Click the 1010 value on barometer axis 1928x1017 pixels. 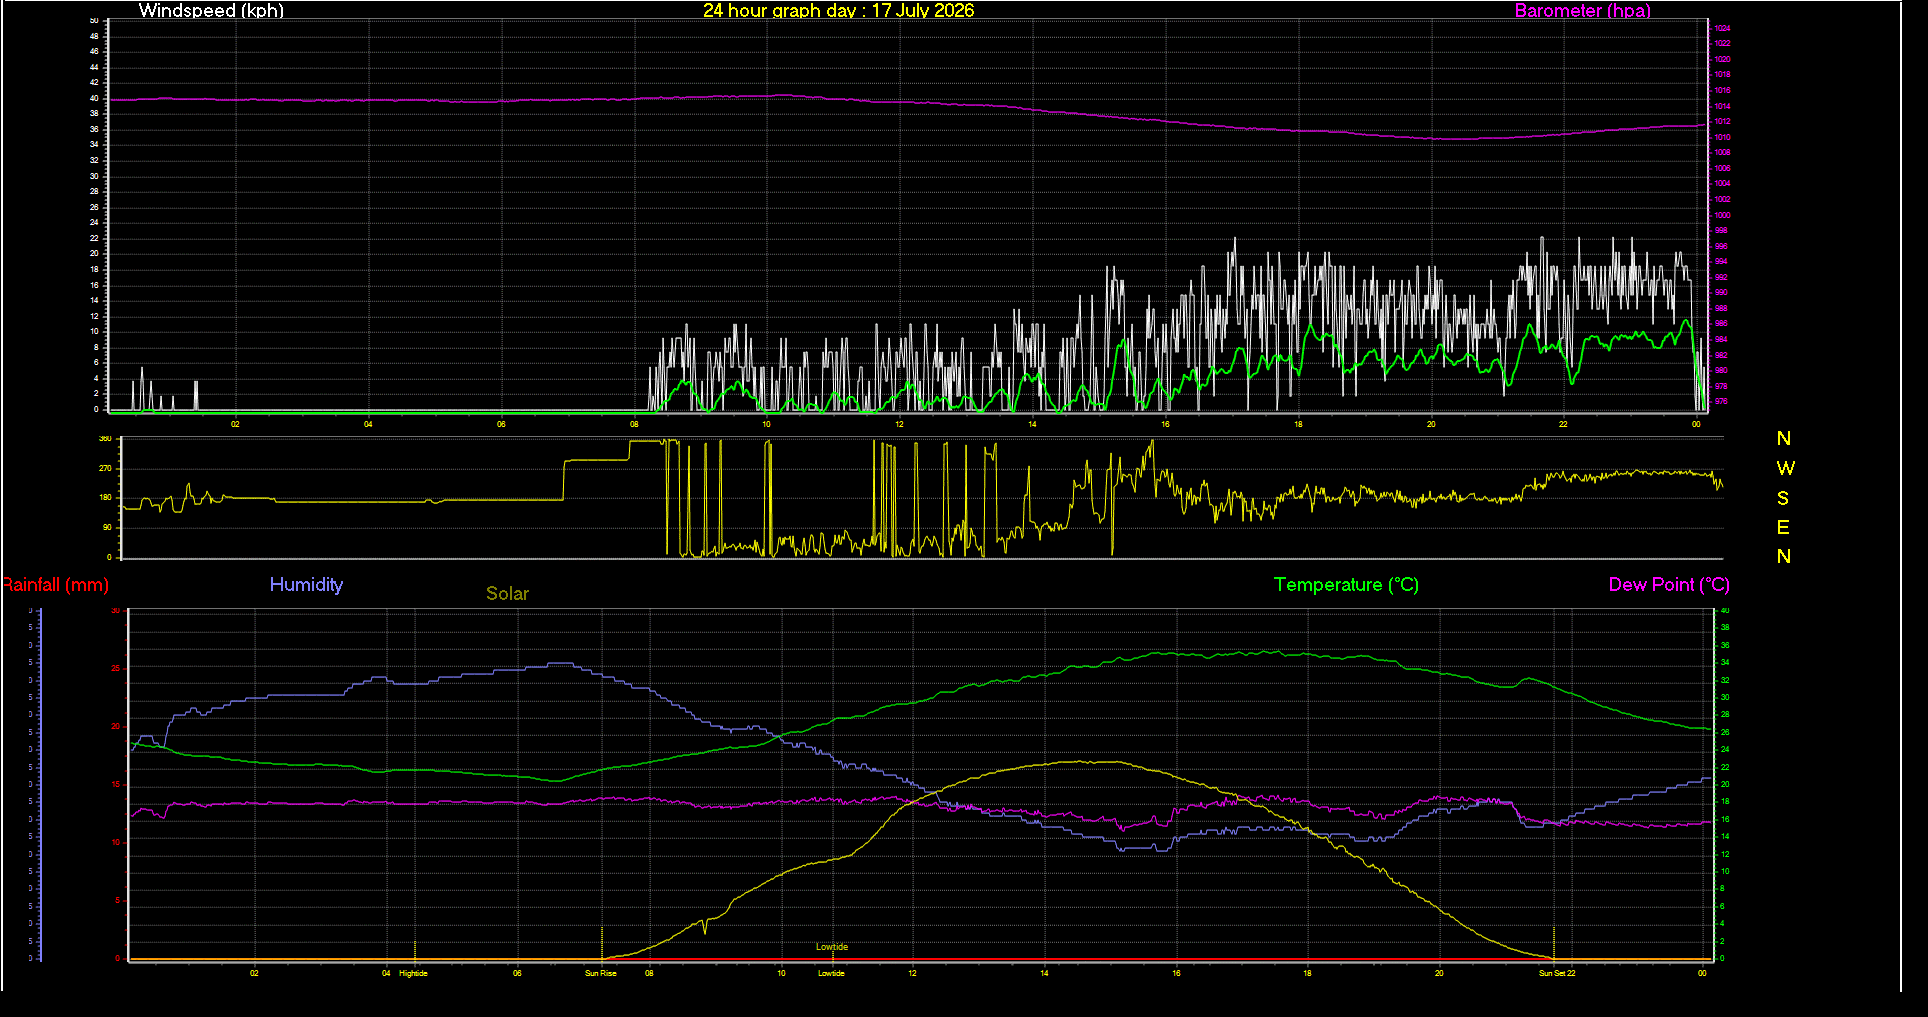(1722, 137)
